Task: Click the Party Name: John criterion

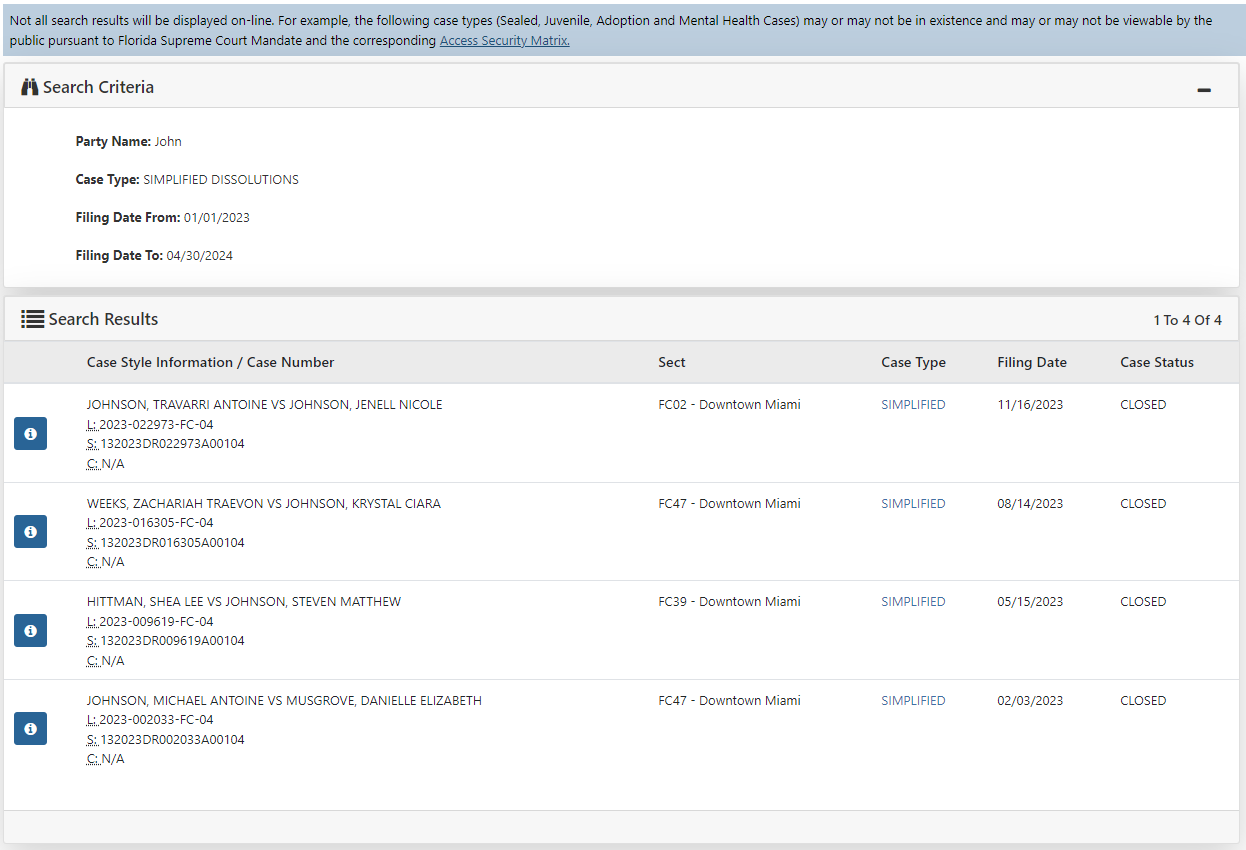Action: coord(129,142)
